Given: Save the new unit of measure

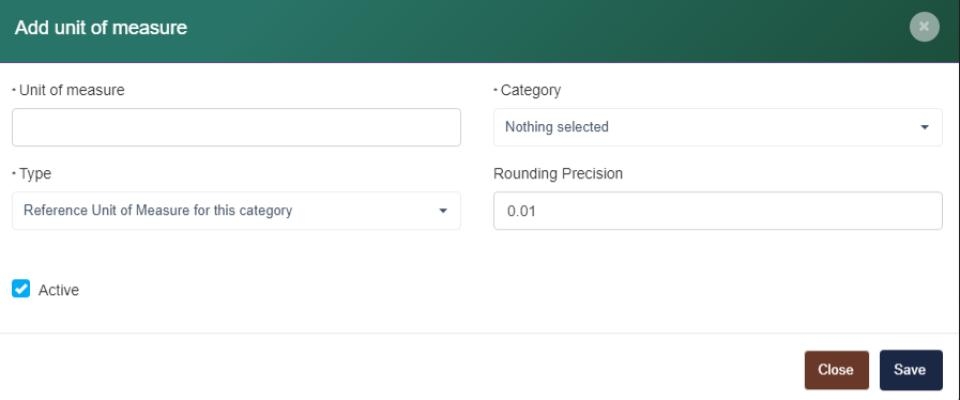Looking at the screenshot, I should click(x=909, y=370).
